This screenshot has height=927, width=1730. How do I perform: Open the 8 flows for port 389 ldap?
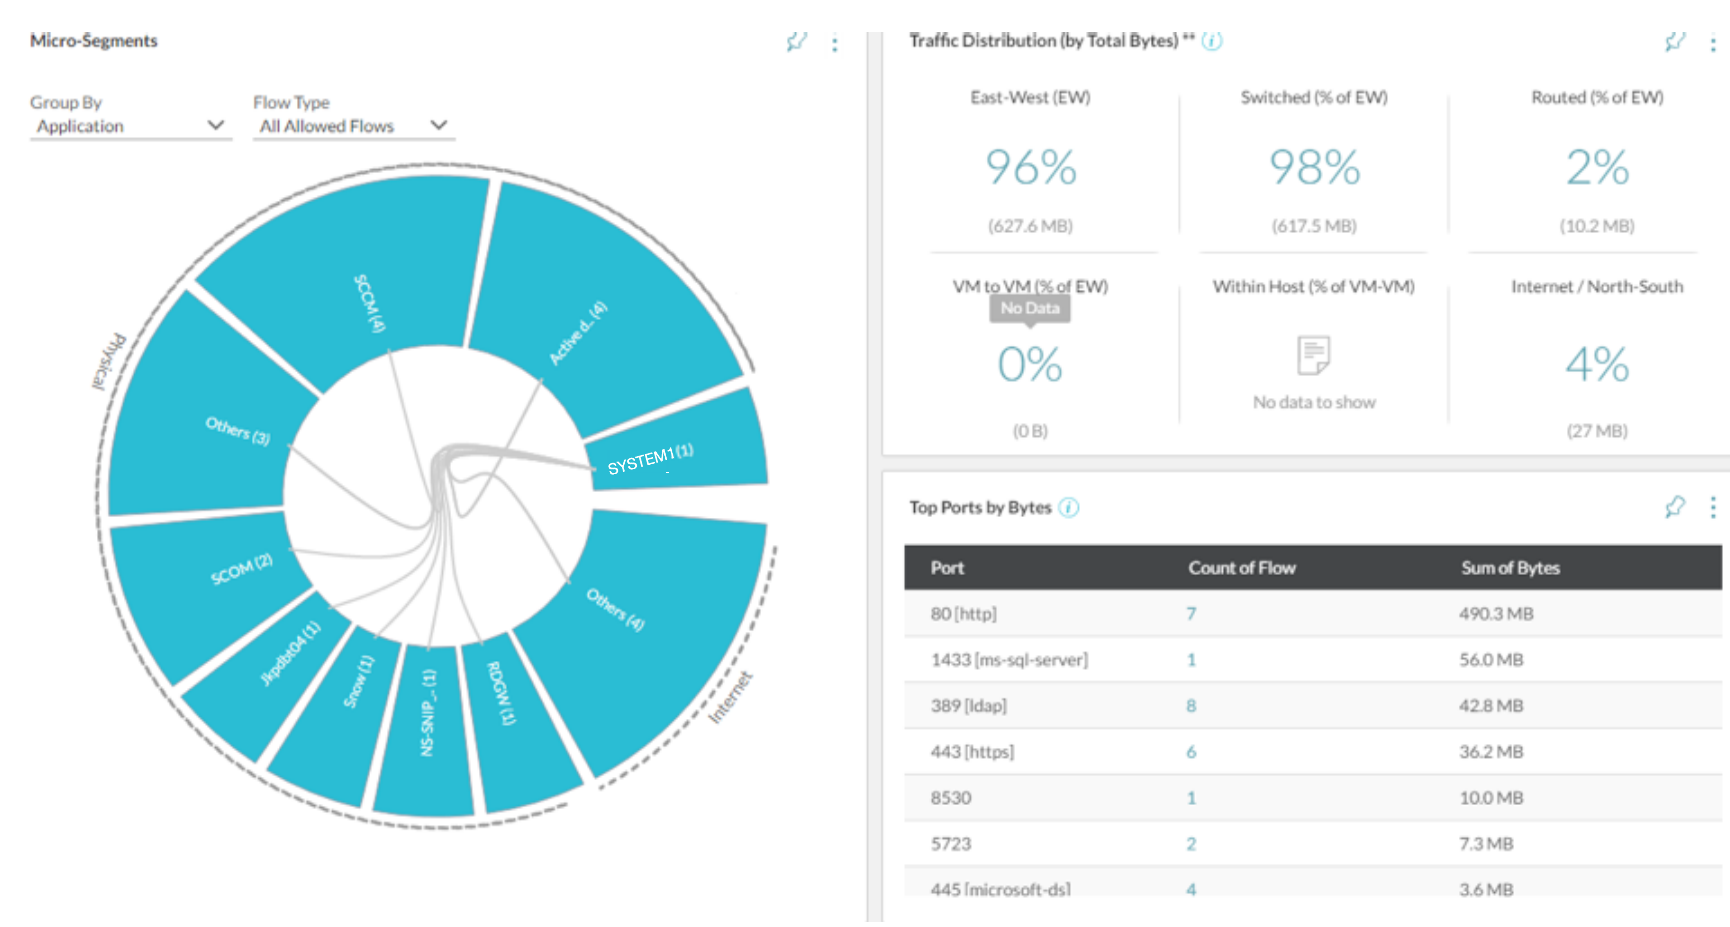pyautogui.click(x=1190, y=705)
